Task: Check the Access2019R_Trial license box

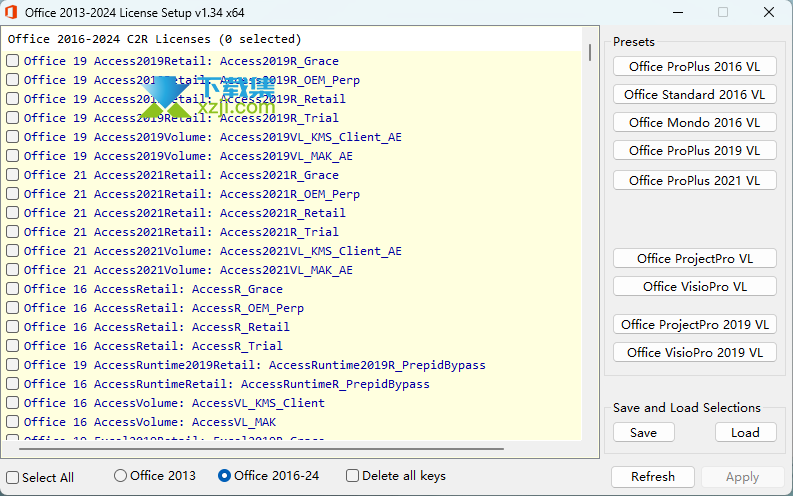Action: (x=13, y=118)
